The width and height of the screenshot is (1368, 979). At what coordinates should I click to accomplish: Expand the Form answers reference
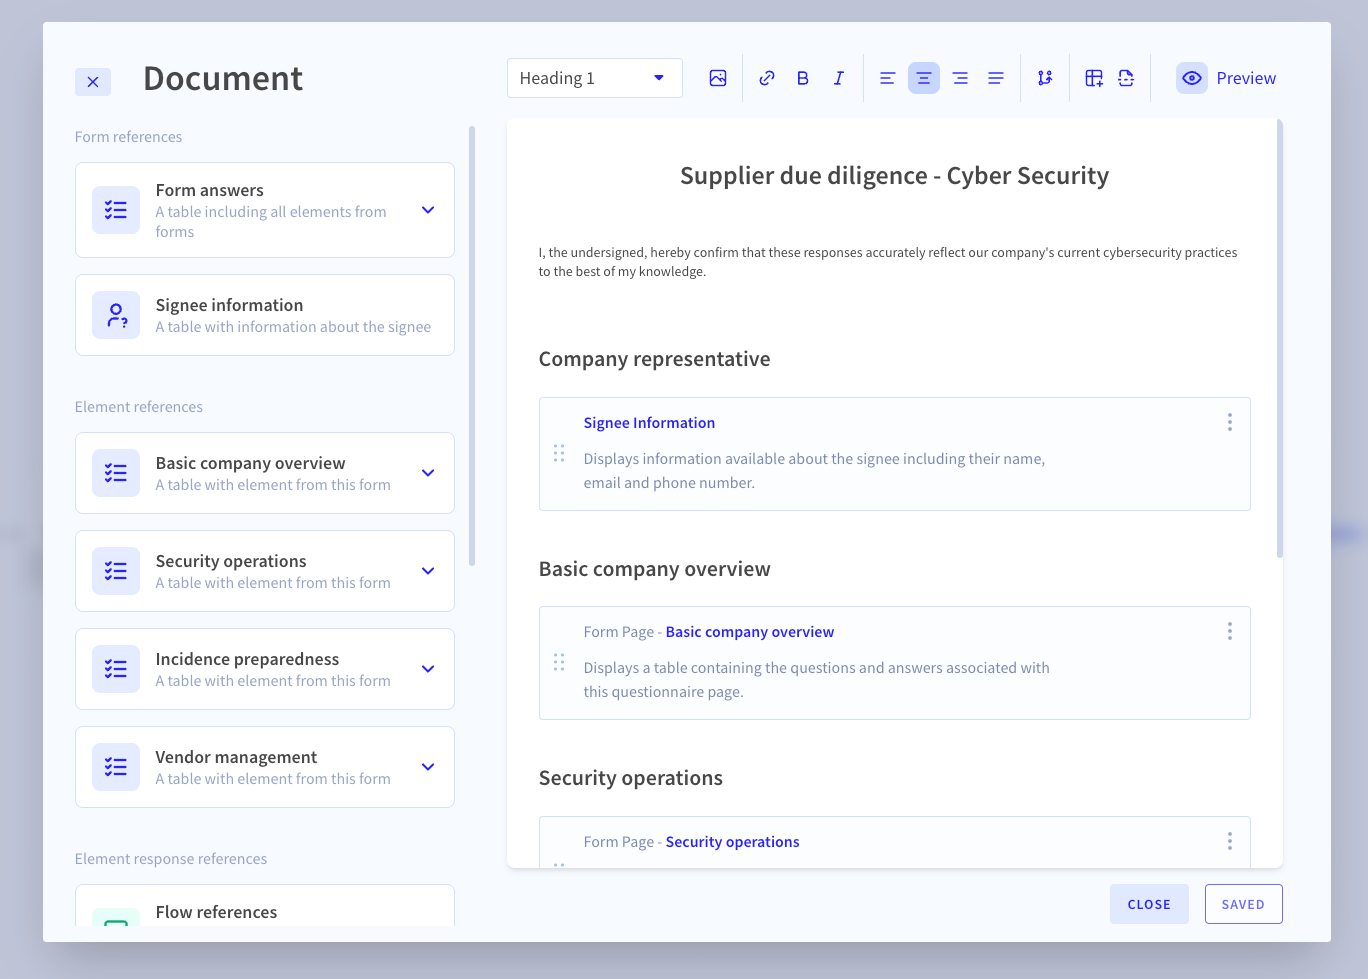coord(428,210)
